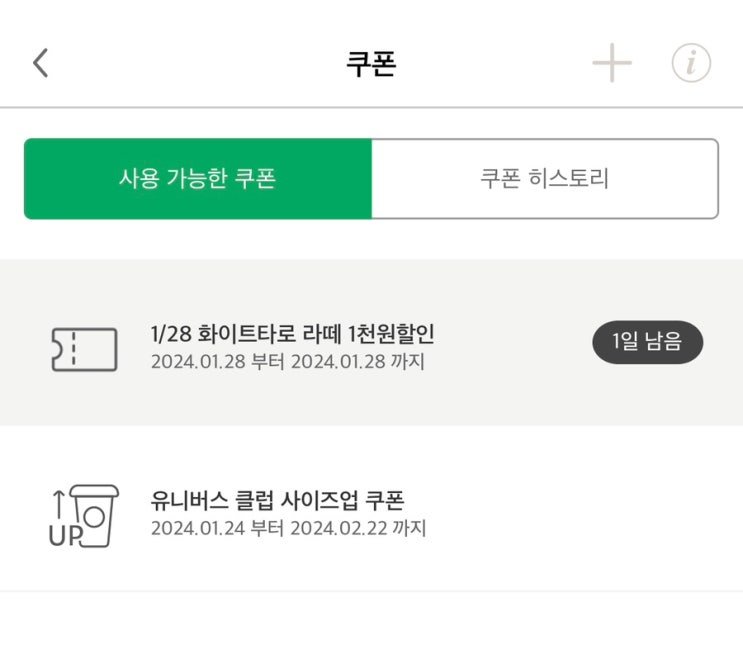Tap the blank area below coupon list

click(x=371, y=625)
